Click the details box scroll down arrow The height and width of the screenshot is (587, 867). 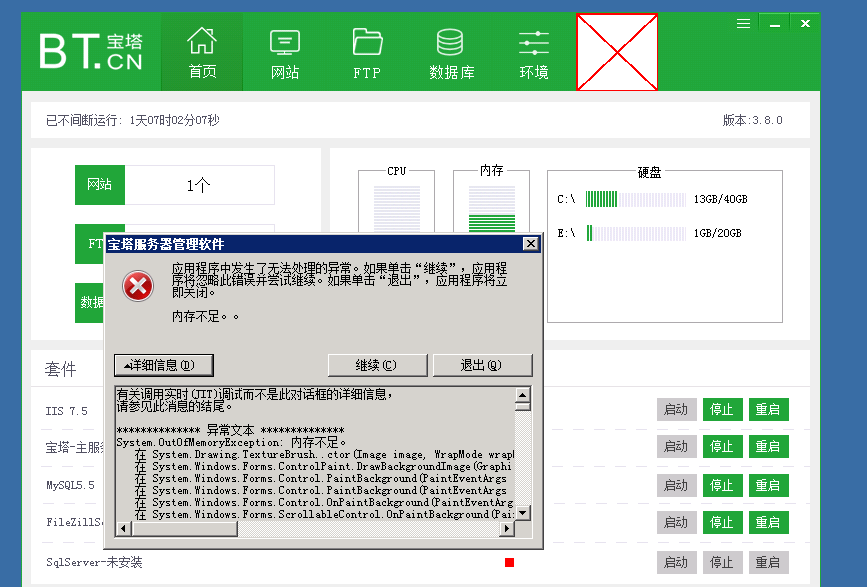[x=523, y=512]
